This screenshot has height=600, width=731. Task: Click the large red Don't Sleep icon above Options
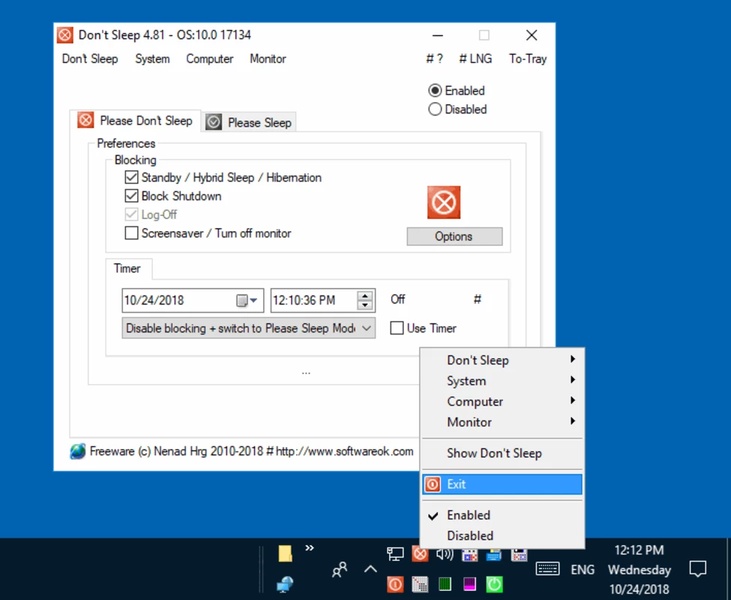pos(444,202)
